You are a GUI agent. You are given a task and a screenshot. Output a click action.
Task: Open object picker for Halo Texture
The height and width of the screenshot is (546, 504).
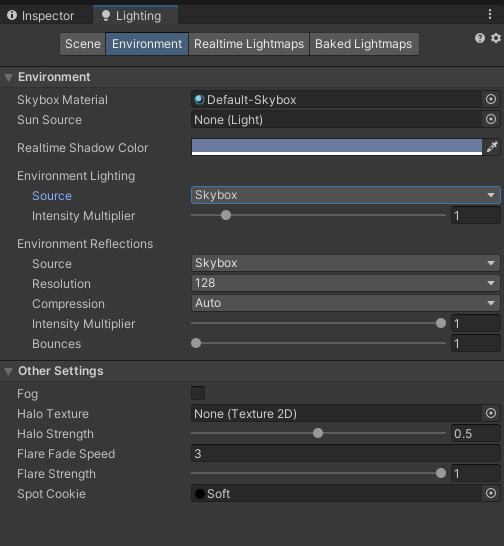point(491,413)
